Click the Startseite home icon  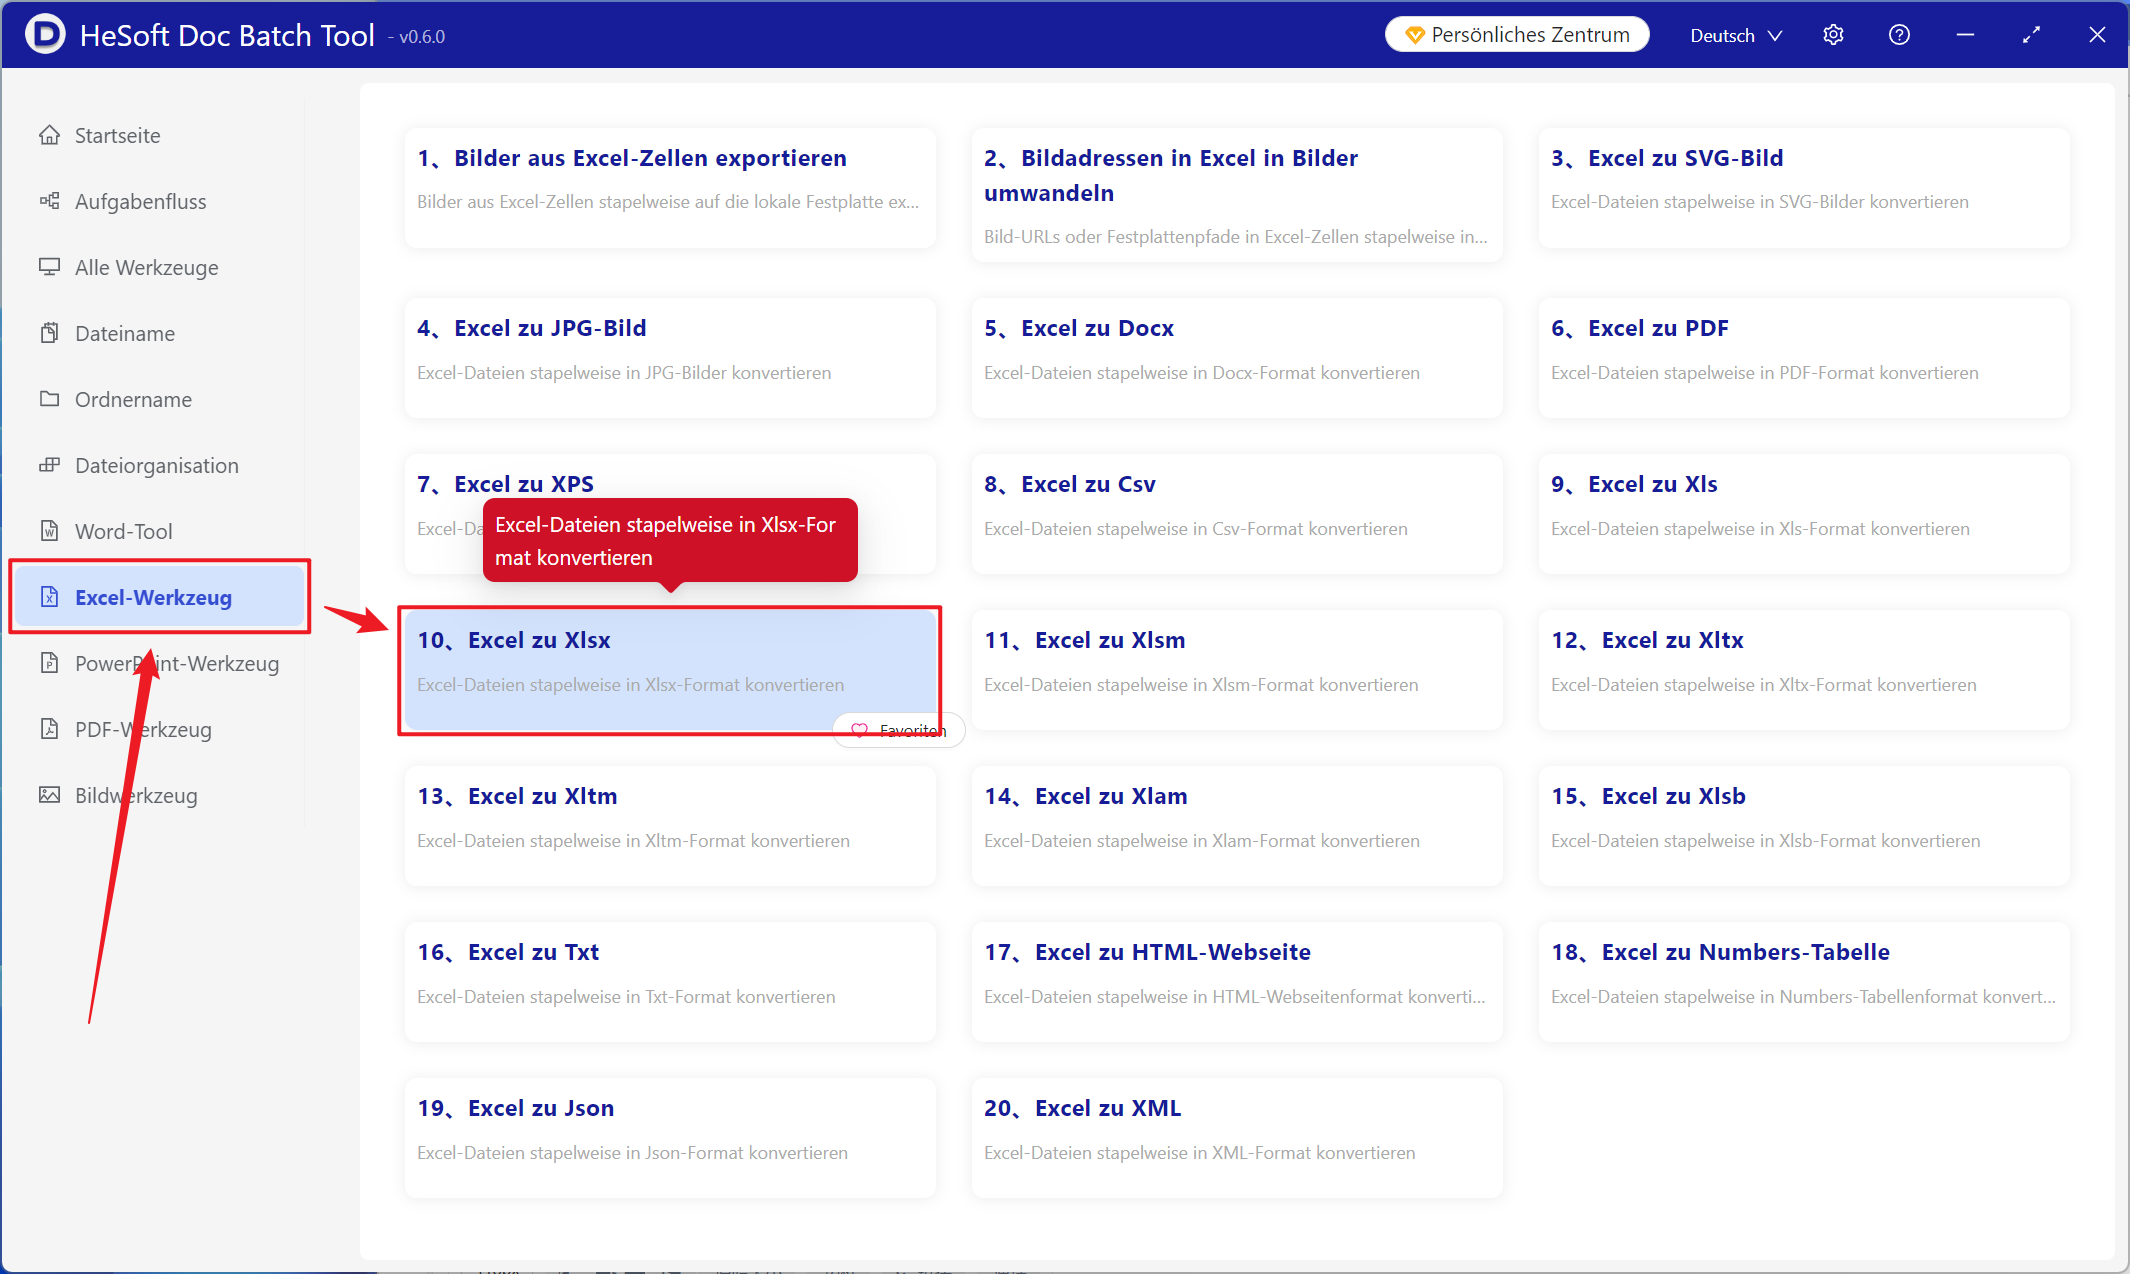click(x=49, y=135)
